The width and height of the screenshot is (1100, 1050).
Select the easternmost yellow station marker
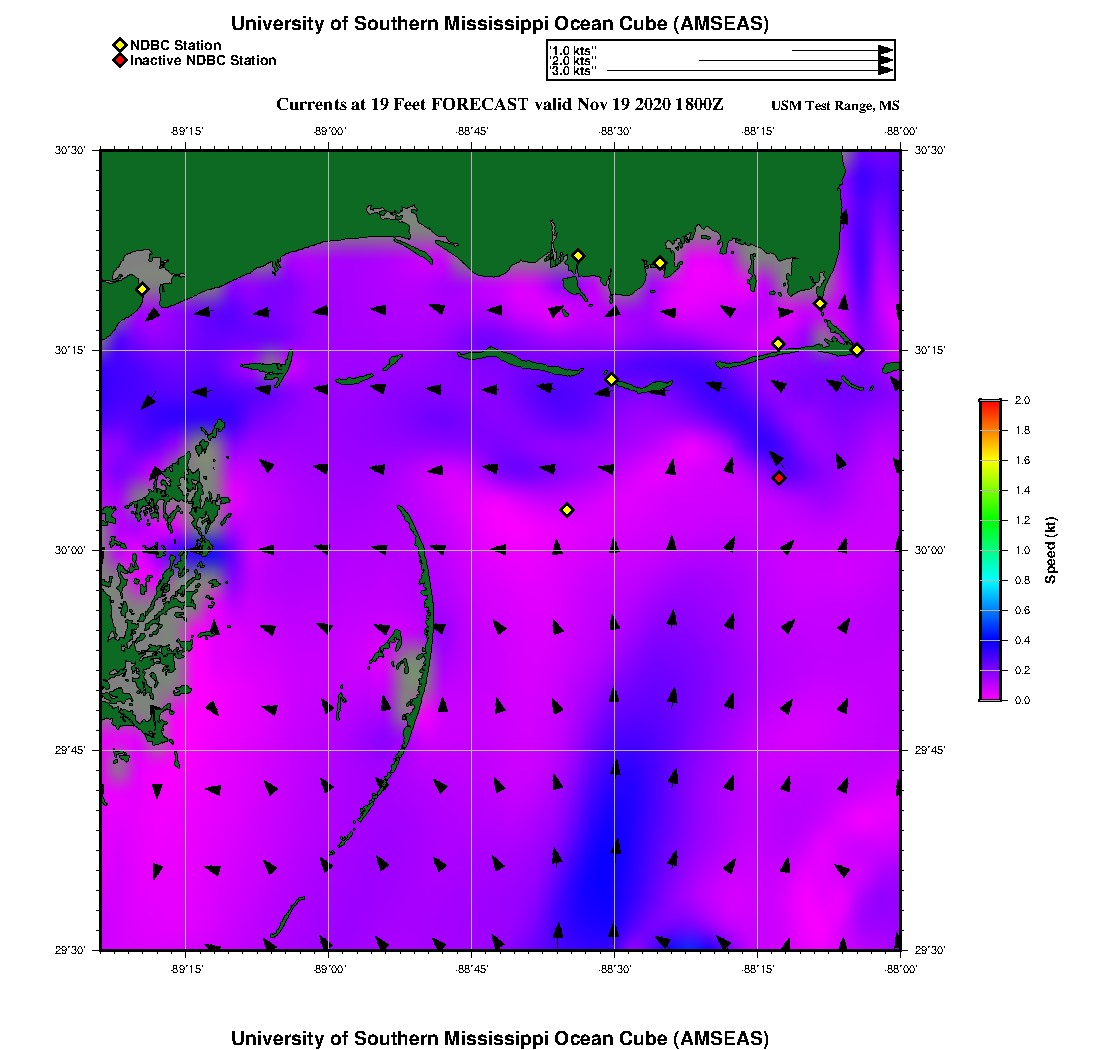point(857,350)
